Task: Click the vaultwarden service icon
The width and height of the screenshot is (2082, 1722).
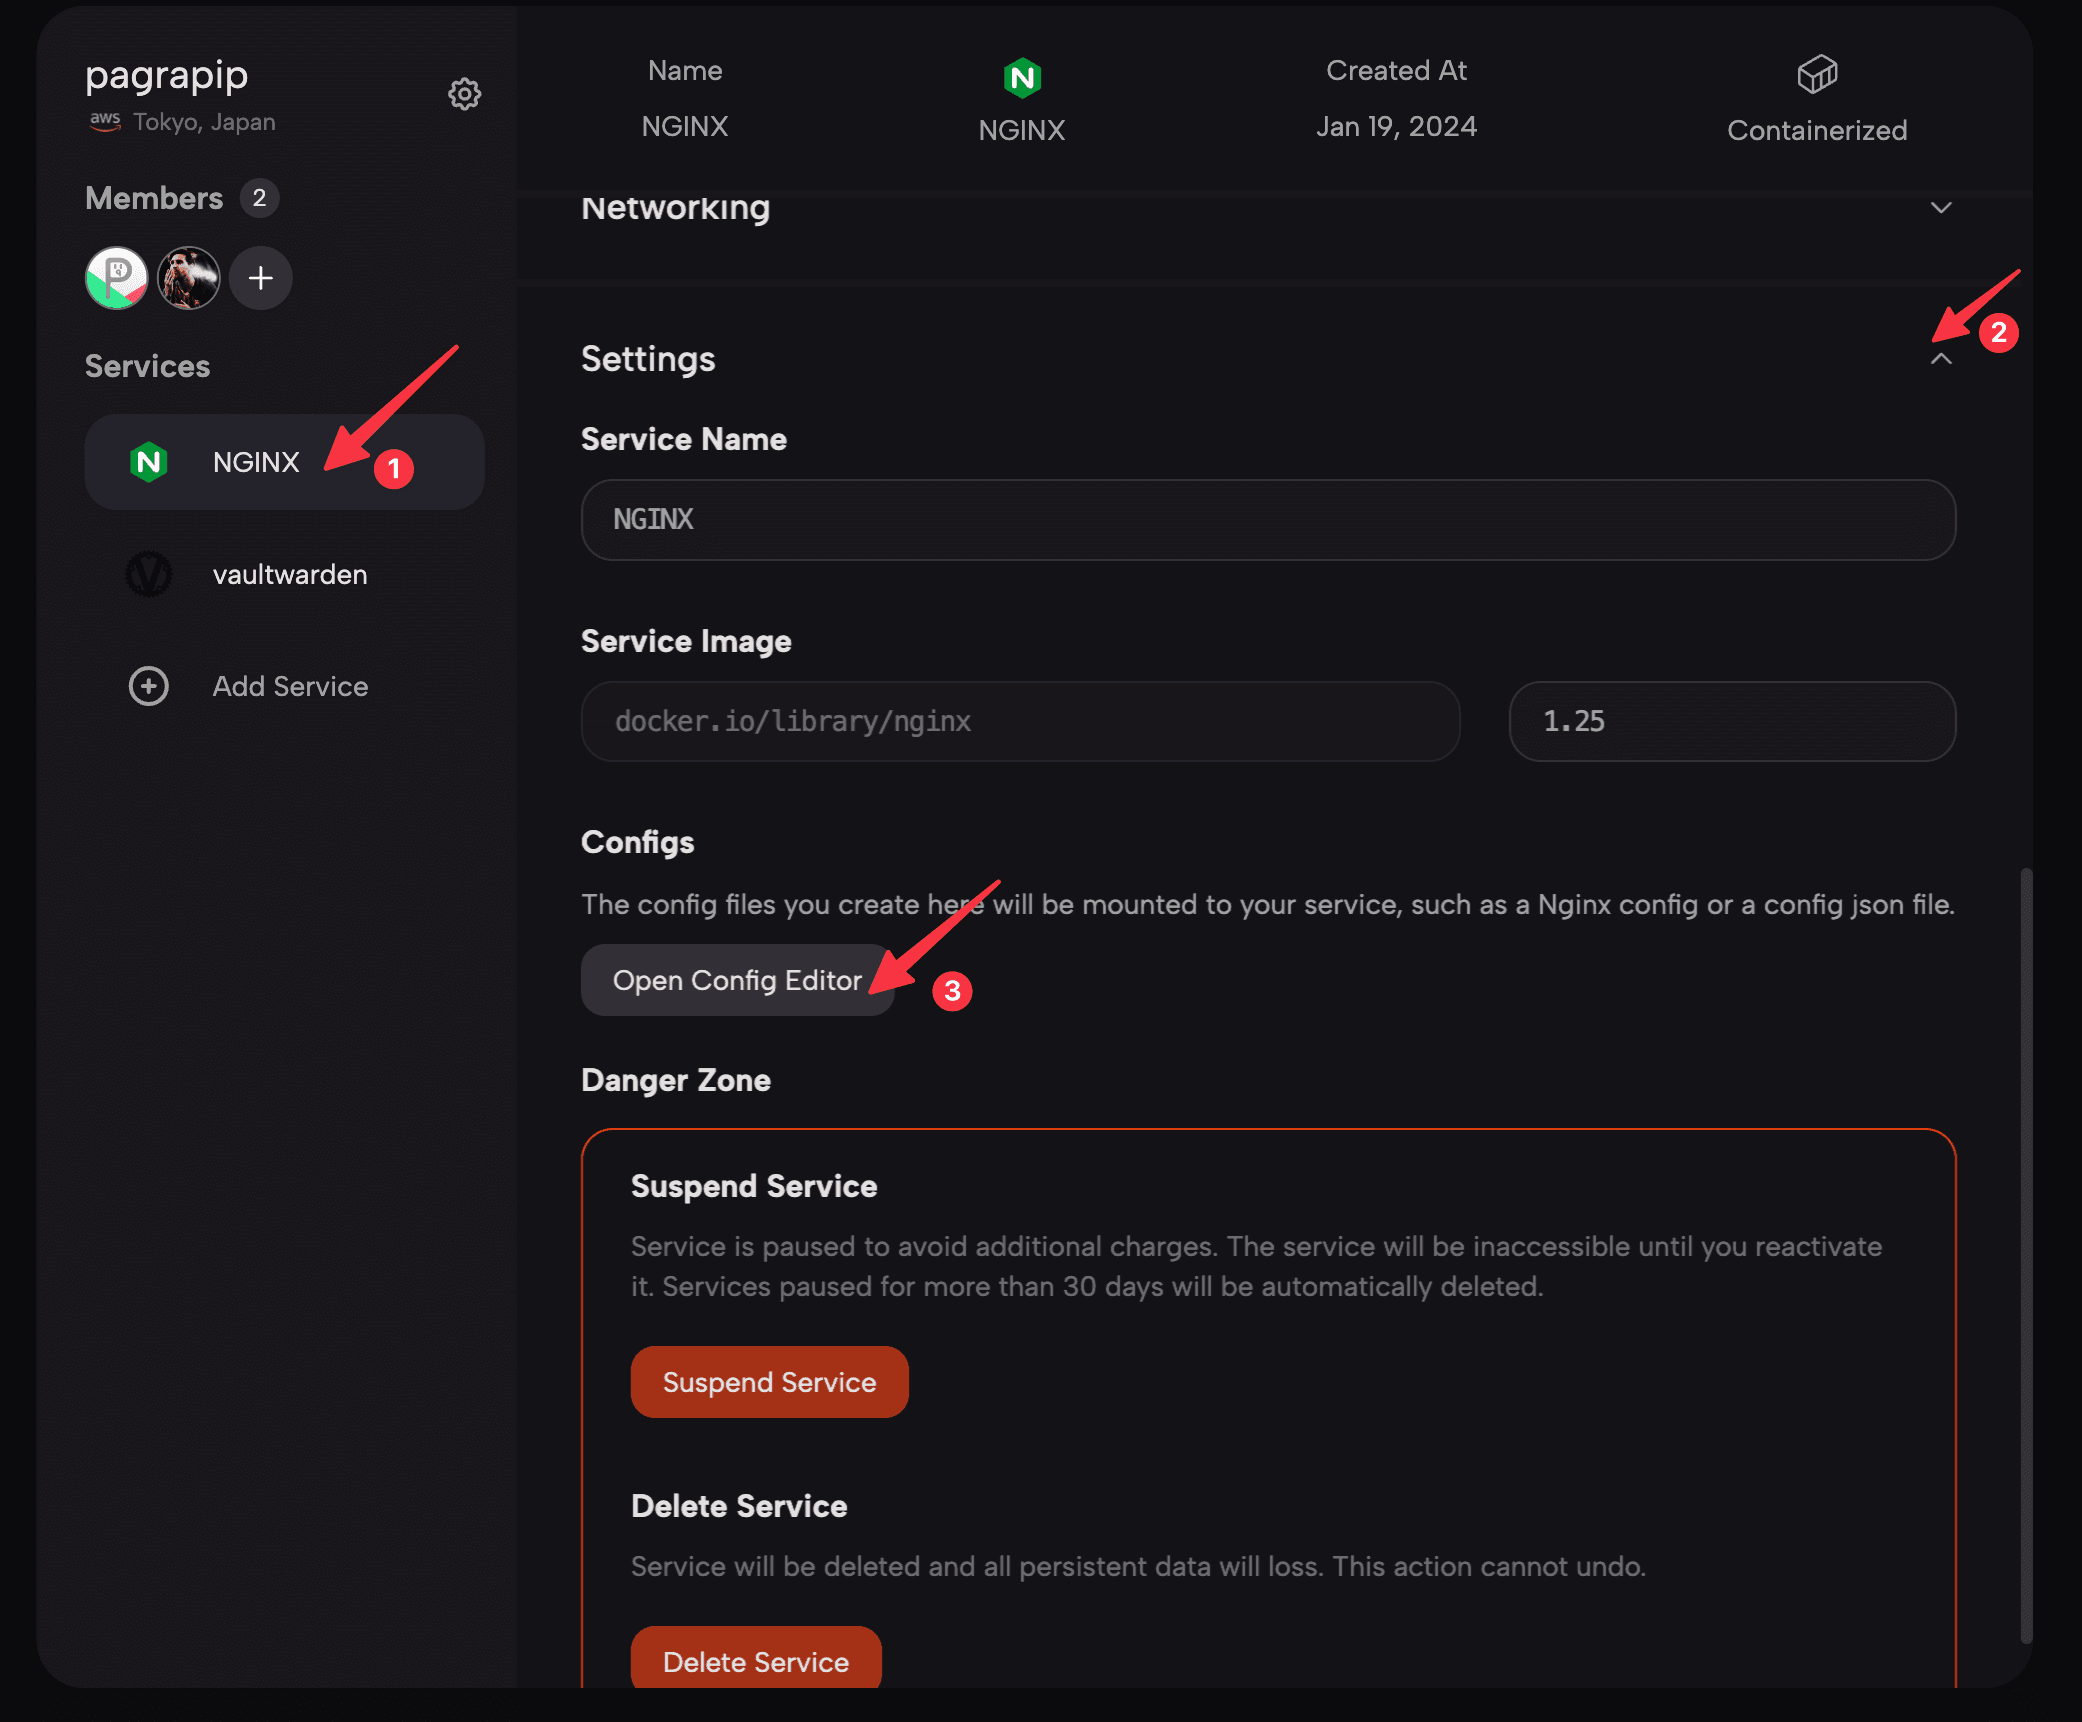Action: tap(149, 574)
